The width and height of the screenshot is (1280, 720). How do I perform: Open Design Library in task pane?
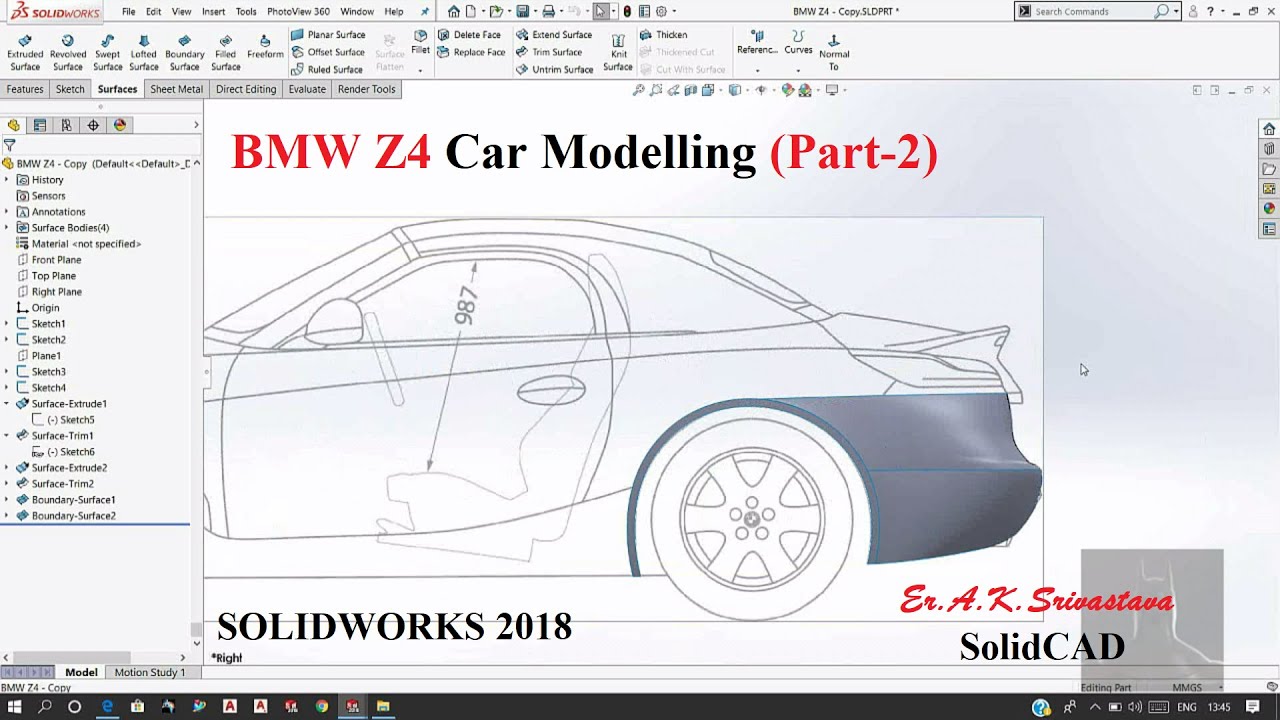pos(1269,149)
